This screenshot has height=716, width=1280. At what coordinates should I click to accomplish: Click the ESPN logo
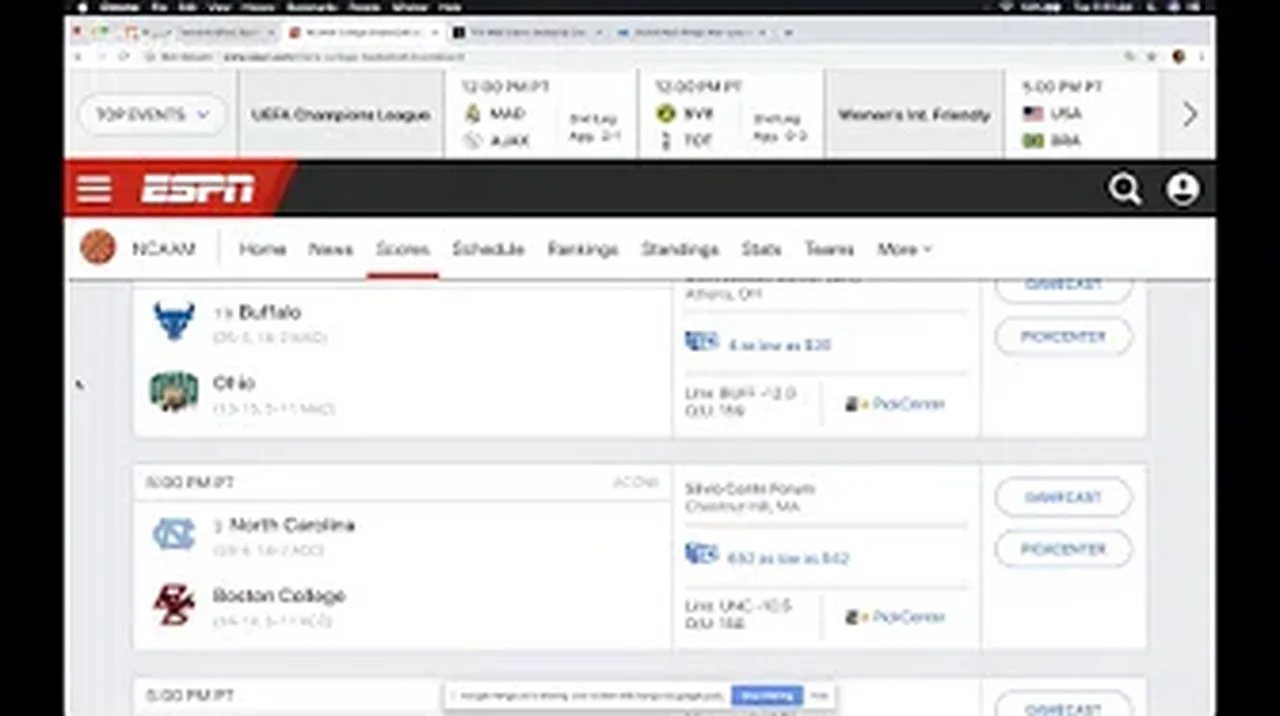198,189
